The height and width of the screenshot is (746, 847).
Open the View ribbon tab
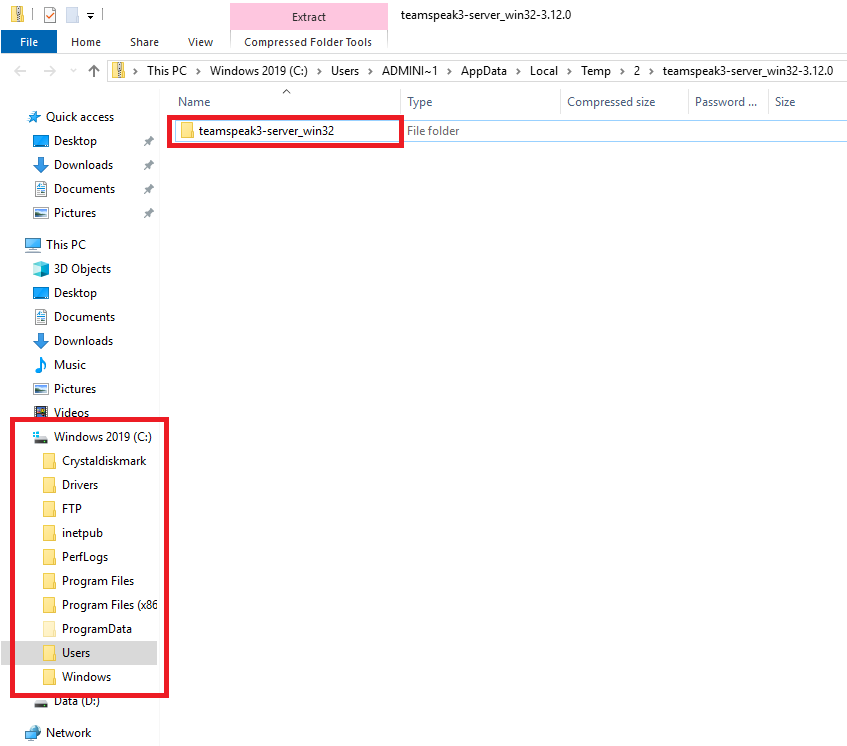click(200, 42)
